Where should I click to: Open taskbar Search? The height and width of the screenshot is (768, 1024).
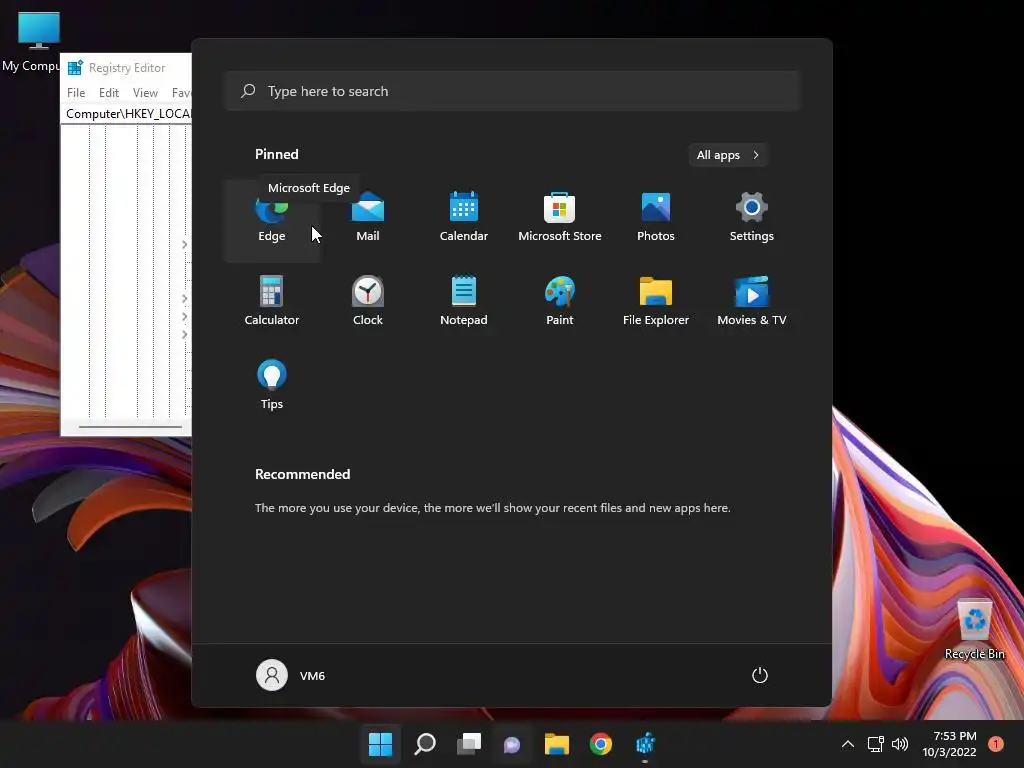[x=424, y=744]
